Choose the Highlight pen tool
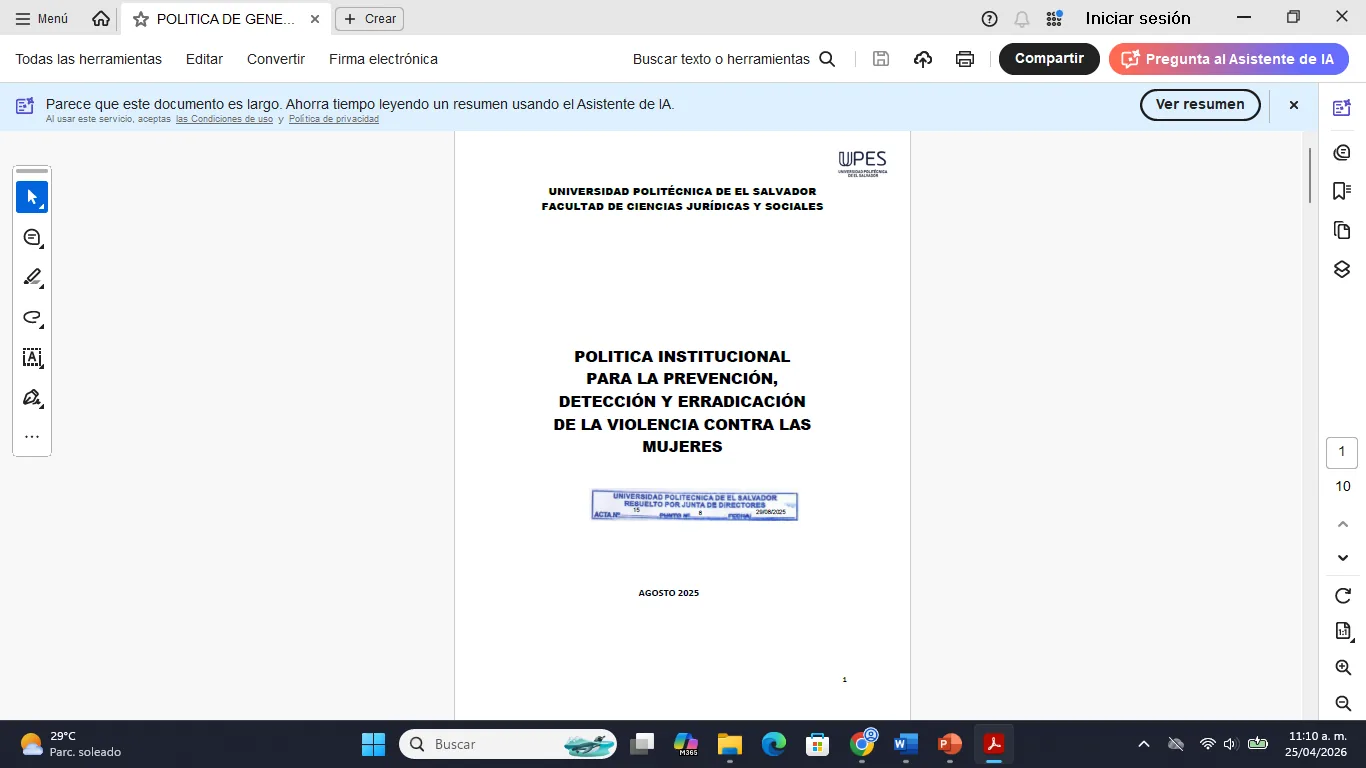 click(32, 277)
